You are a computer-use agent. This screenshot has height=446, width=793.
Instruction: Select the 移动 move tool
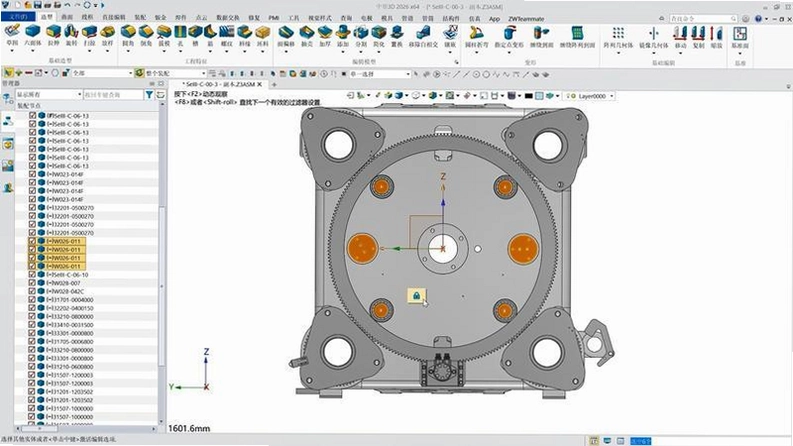click(681, 36)
